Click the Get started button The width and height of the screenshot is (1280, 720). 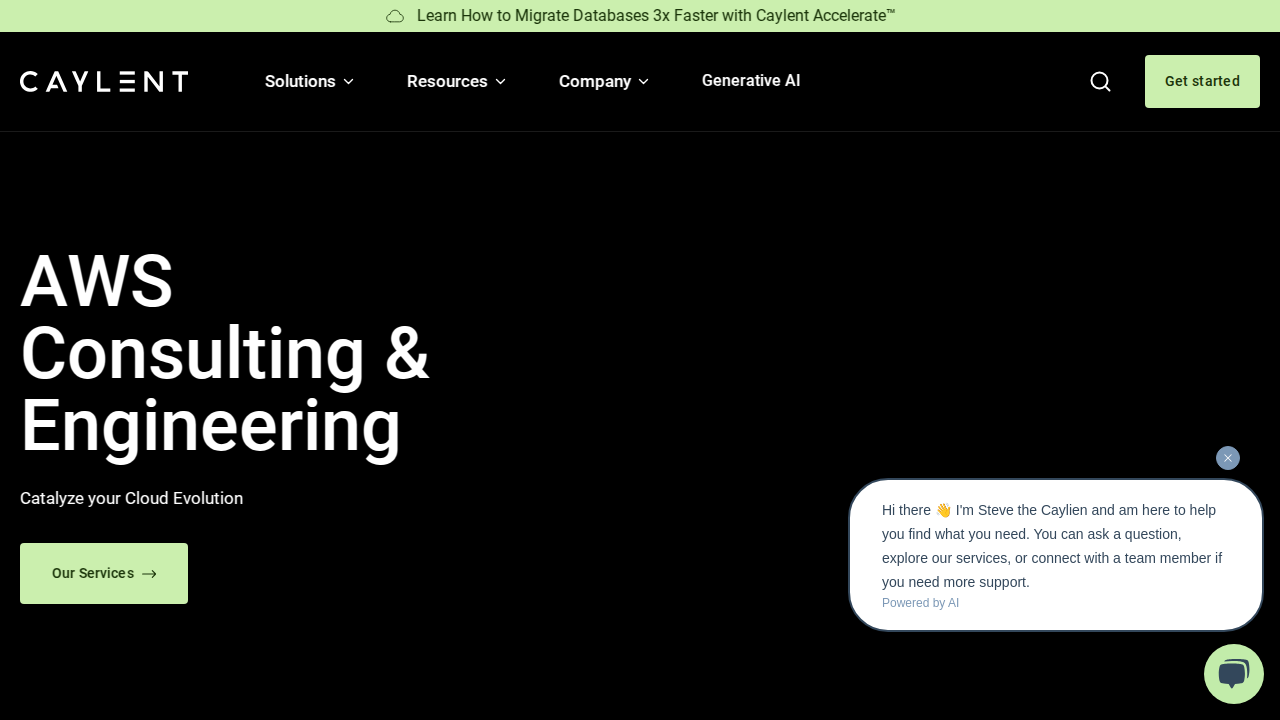pyautogui.click(x=1202, y=81)
